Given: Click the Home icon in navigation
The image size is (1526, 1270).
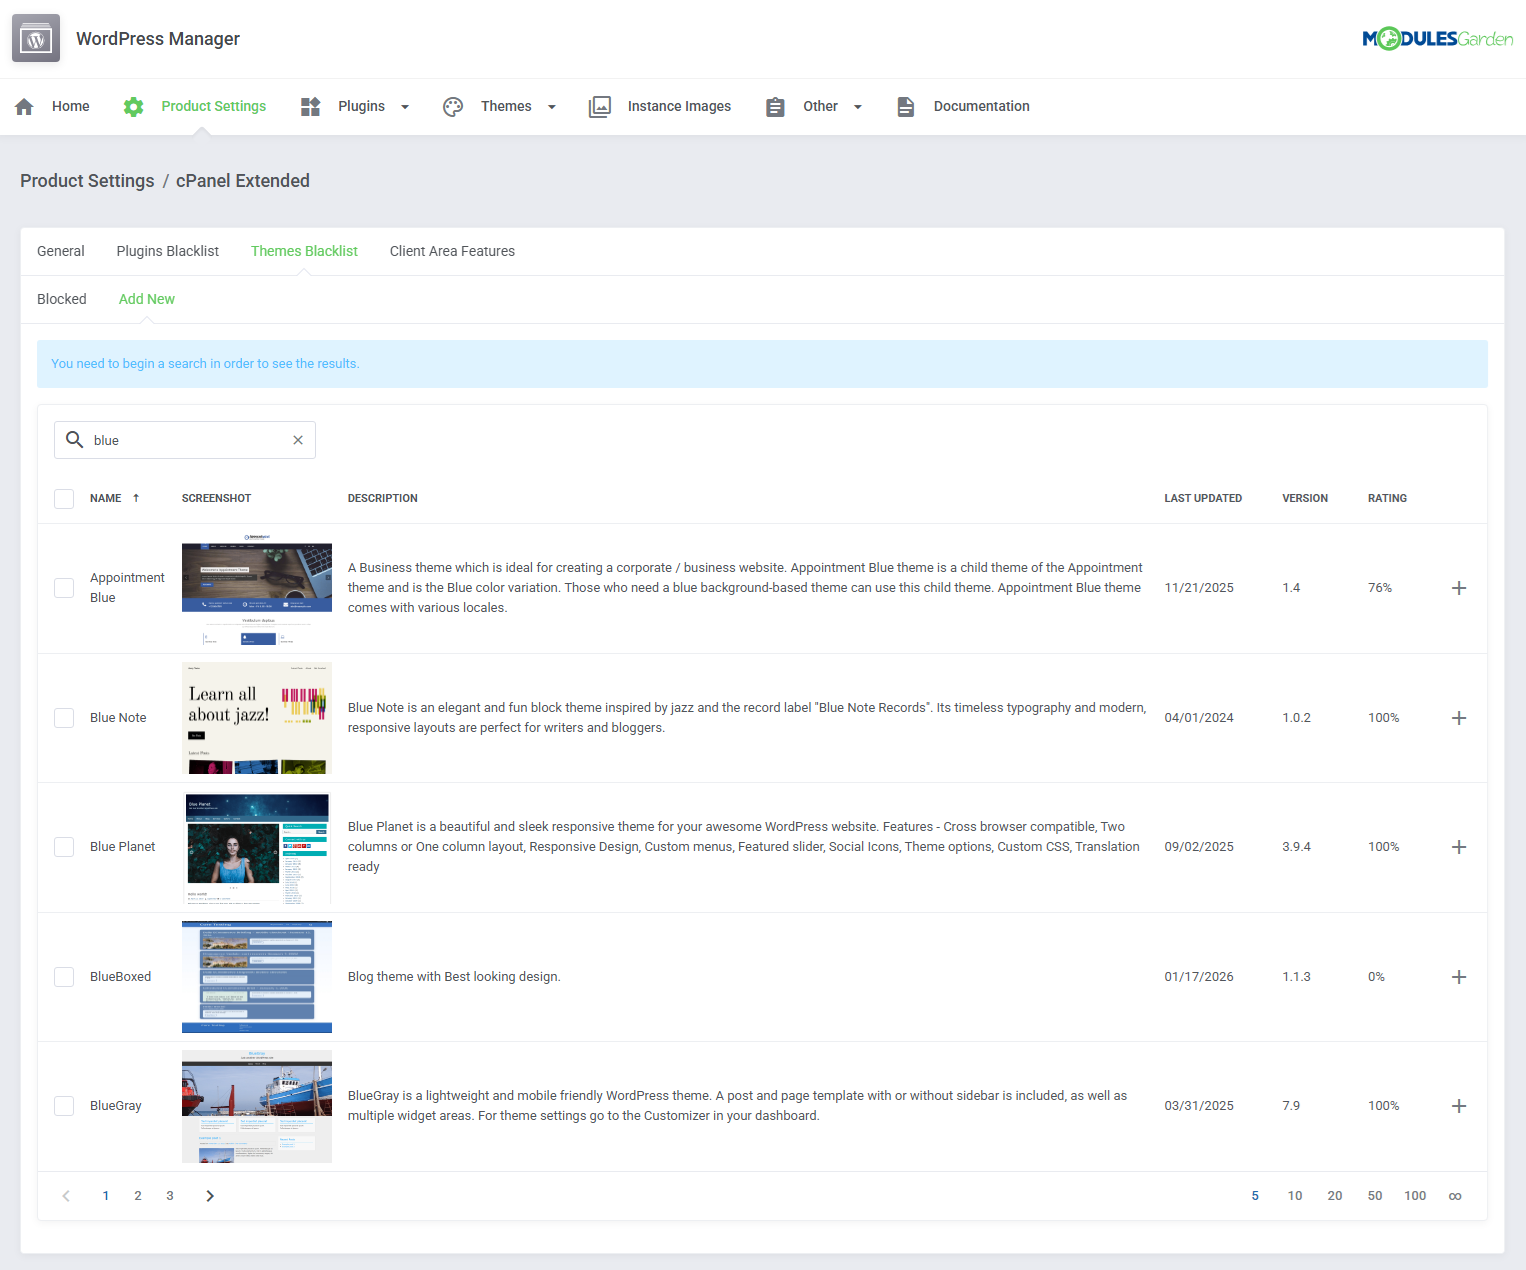Looking at the screenshot, I should [x=23, y=106].
